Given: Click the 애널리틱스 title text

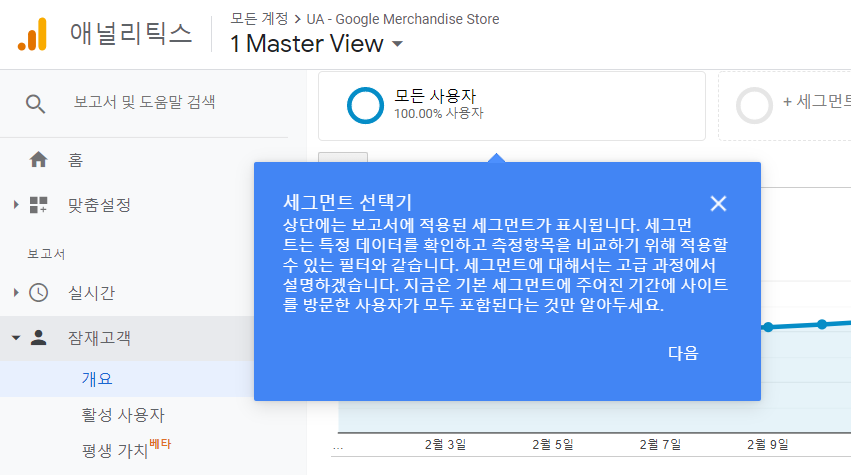Looking at the screenshot, I should tap(131, 34).
